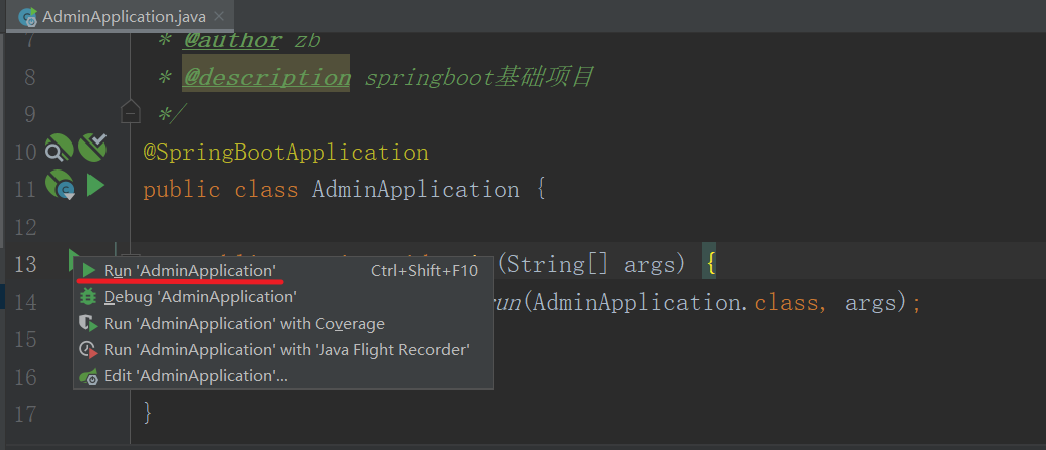Click the coverage shield icon in the menu
The image size is (1046, 450).
[88, 323]
